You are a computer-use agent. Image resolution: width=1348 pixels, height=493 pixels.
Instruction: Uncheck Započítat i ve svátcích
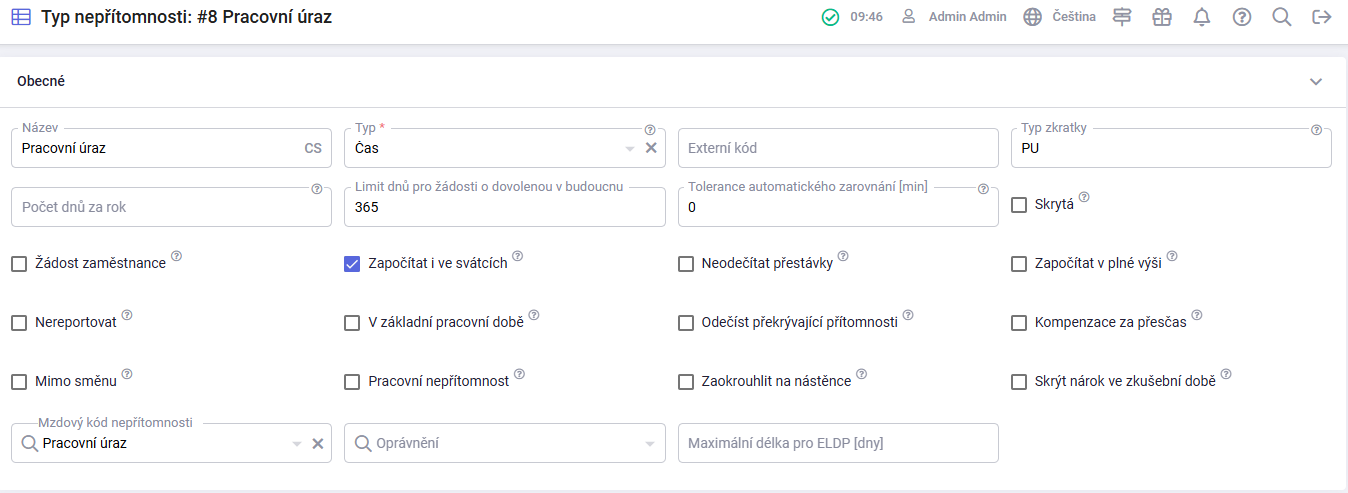(x=352, y=264)
